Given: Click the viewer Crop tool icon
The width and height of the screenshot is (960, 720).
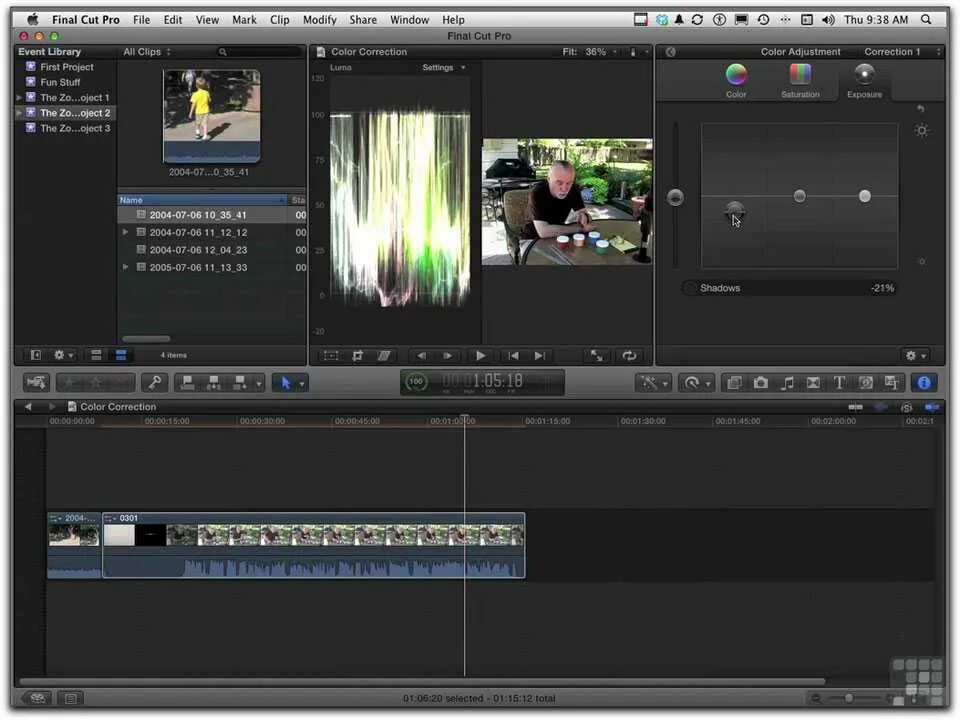Looking at the screenshot, I should (358, 356).
